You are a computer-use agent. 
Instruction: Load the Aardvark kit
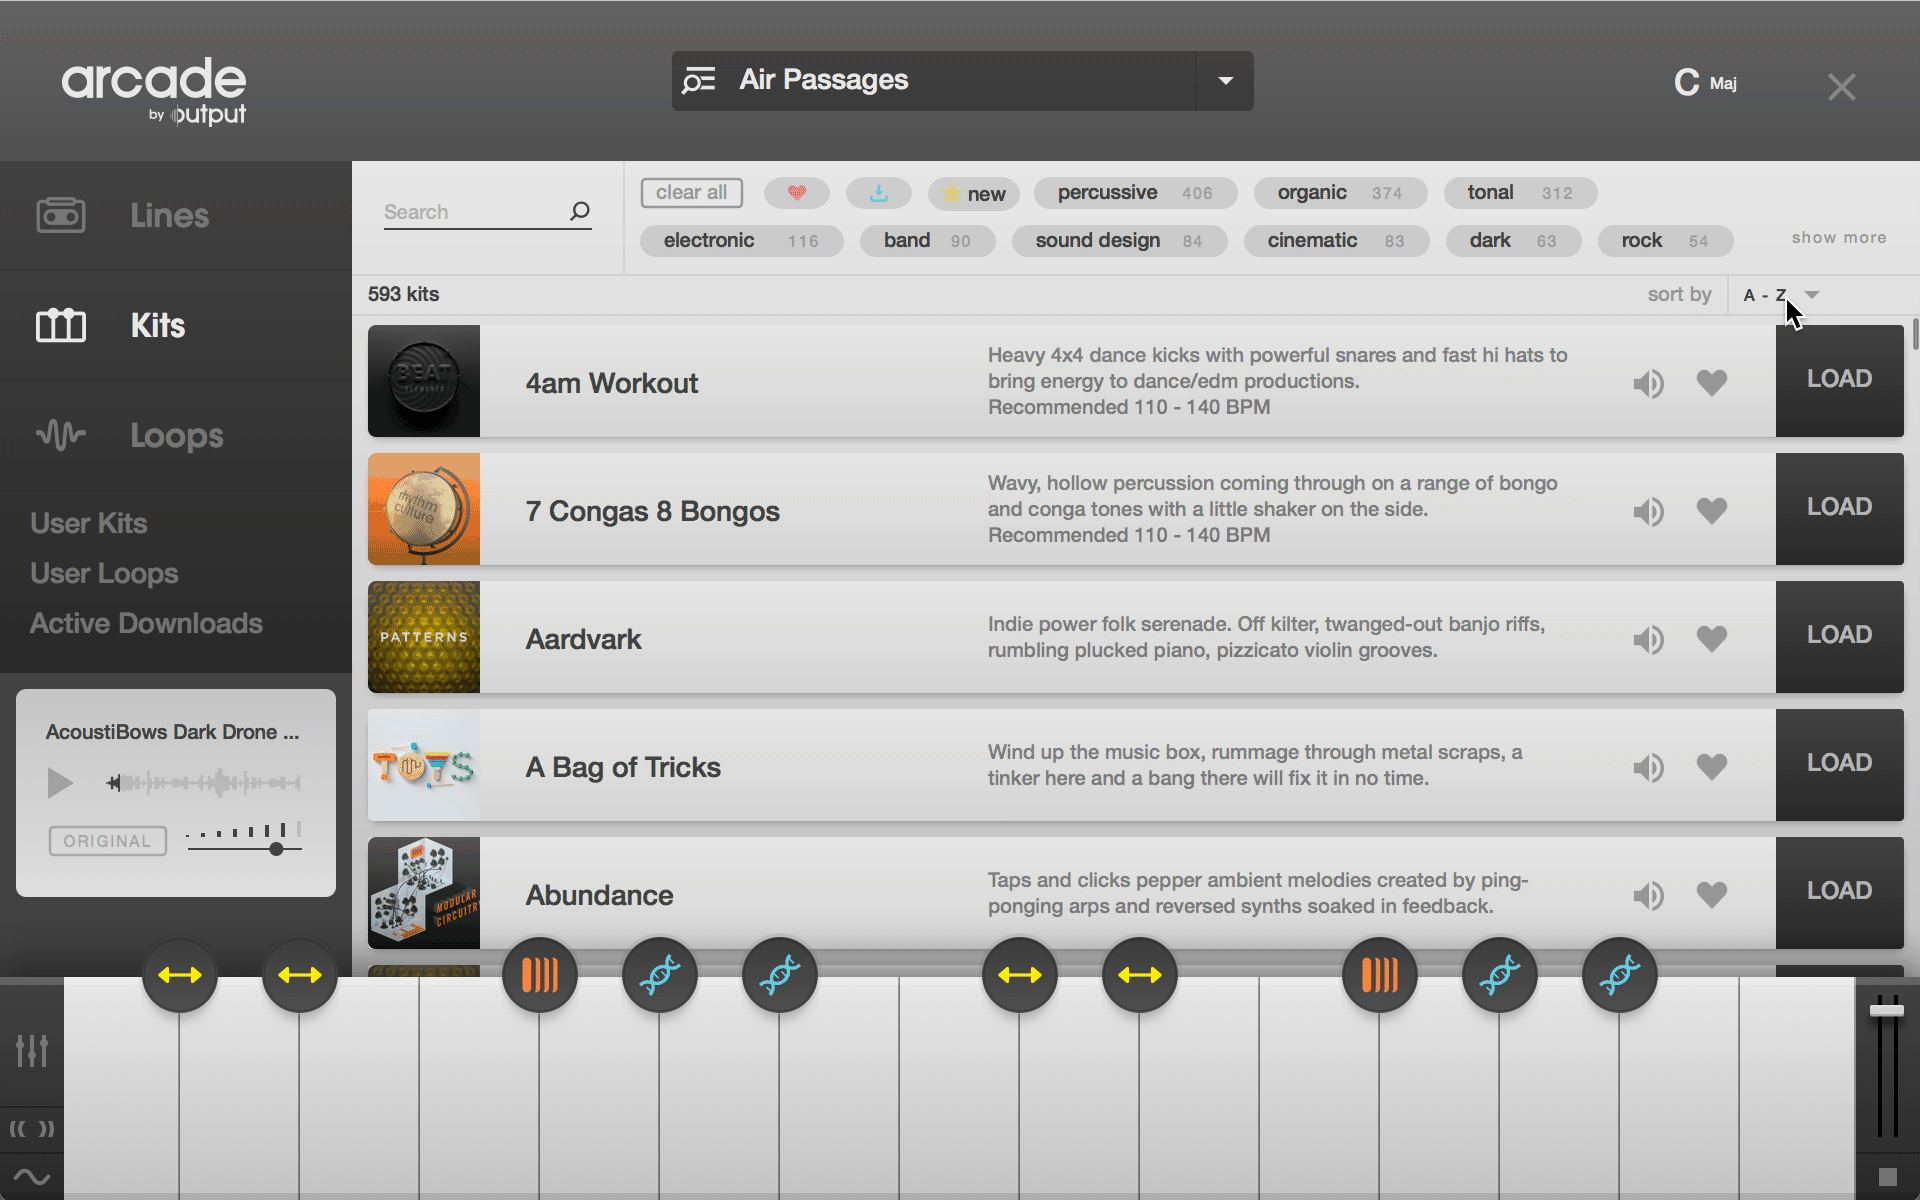[1839, 636]
